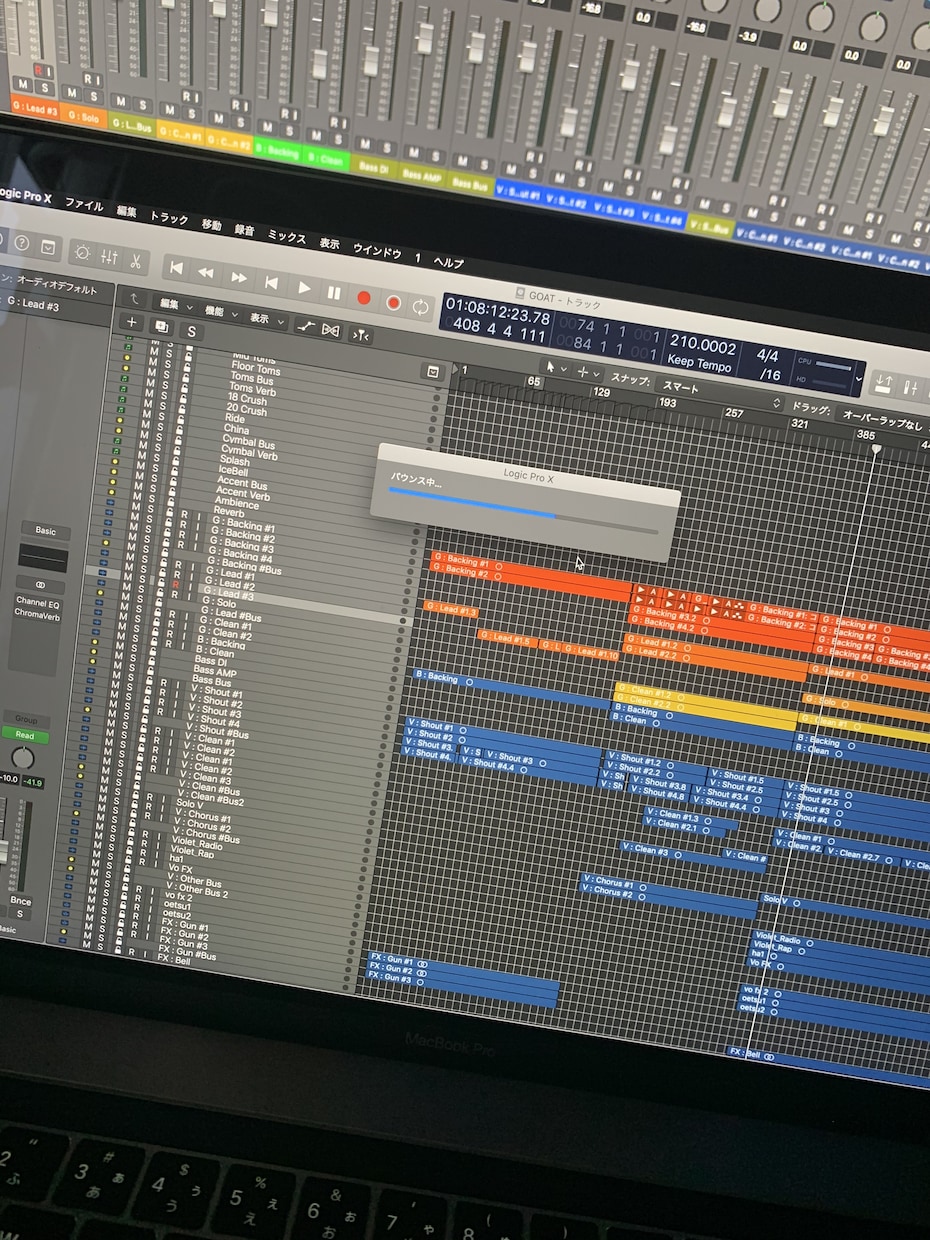The height and width of the screenshot is (1240, 930).
Task: Click the playhead marker in the ruler
Action: [x=877, y=450]
